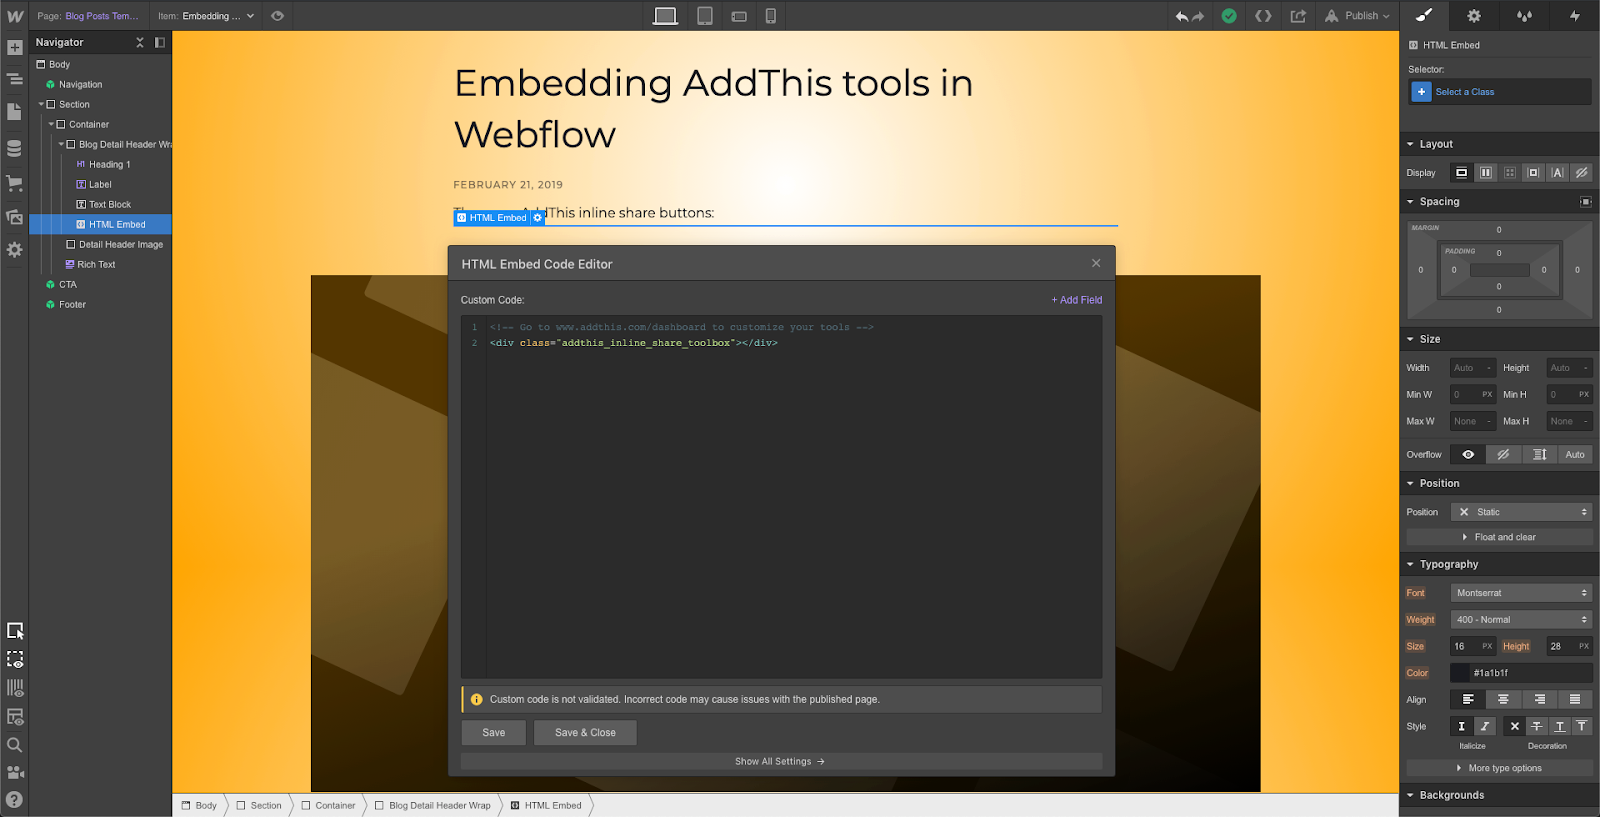Switch to the Style Manager tab
Screen dimensions: 1600x817
(x=1524, y=16)
